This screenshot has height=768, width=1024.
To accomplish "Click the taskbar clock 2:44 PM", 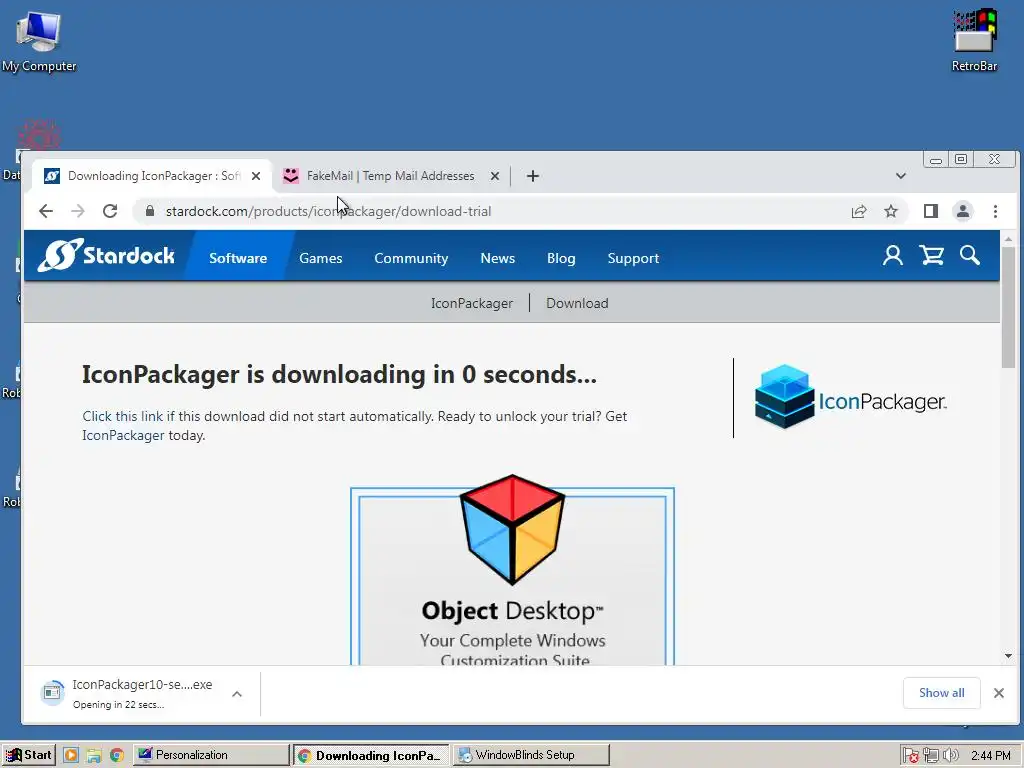I will 991,756.
